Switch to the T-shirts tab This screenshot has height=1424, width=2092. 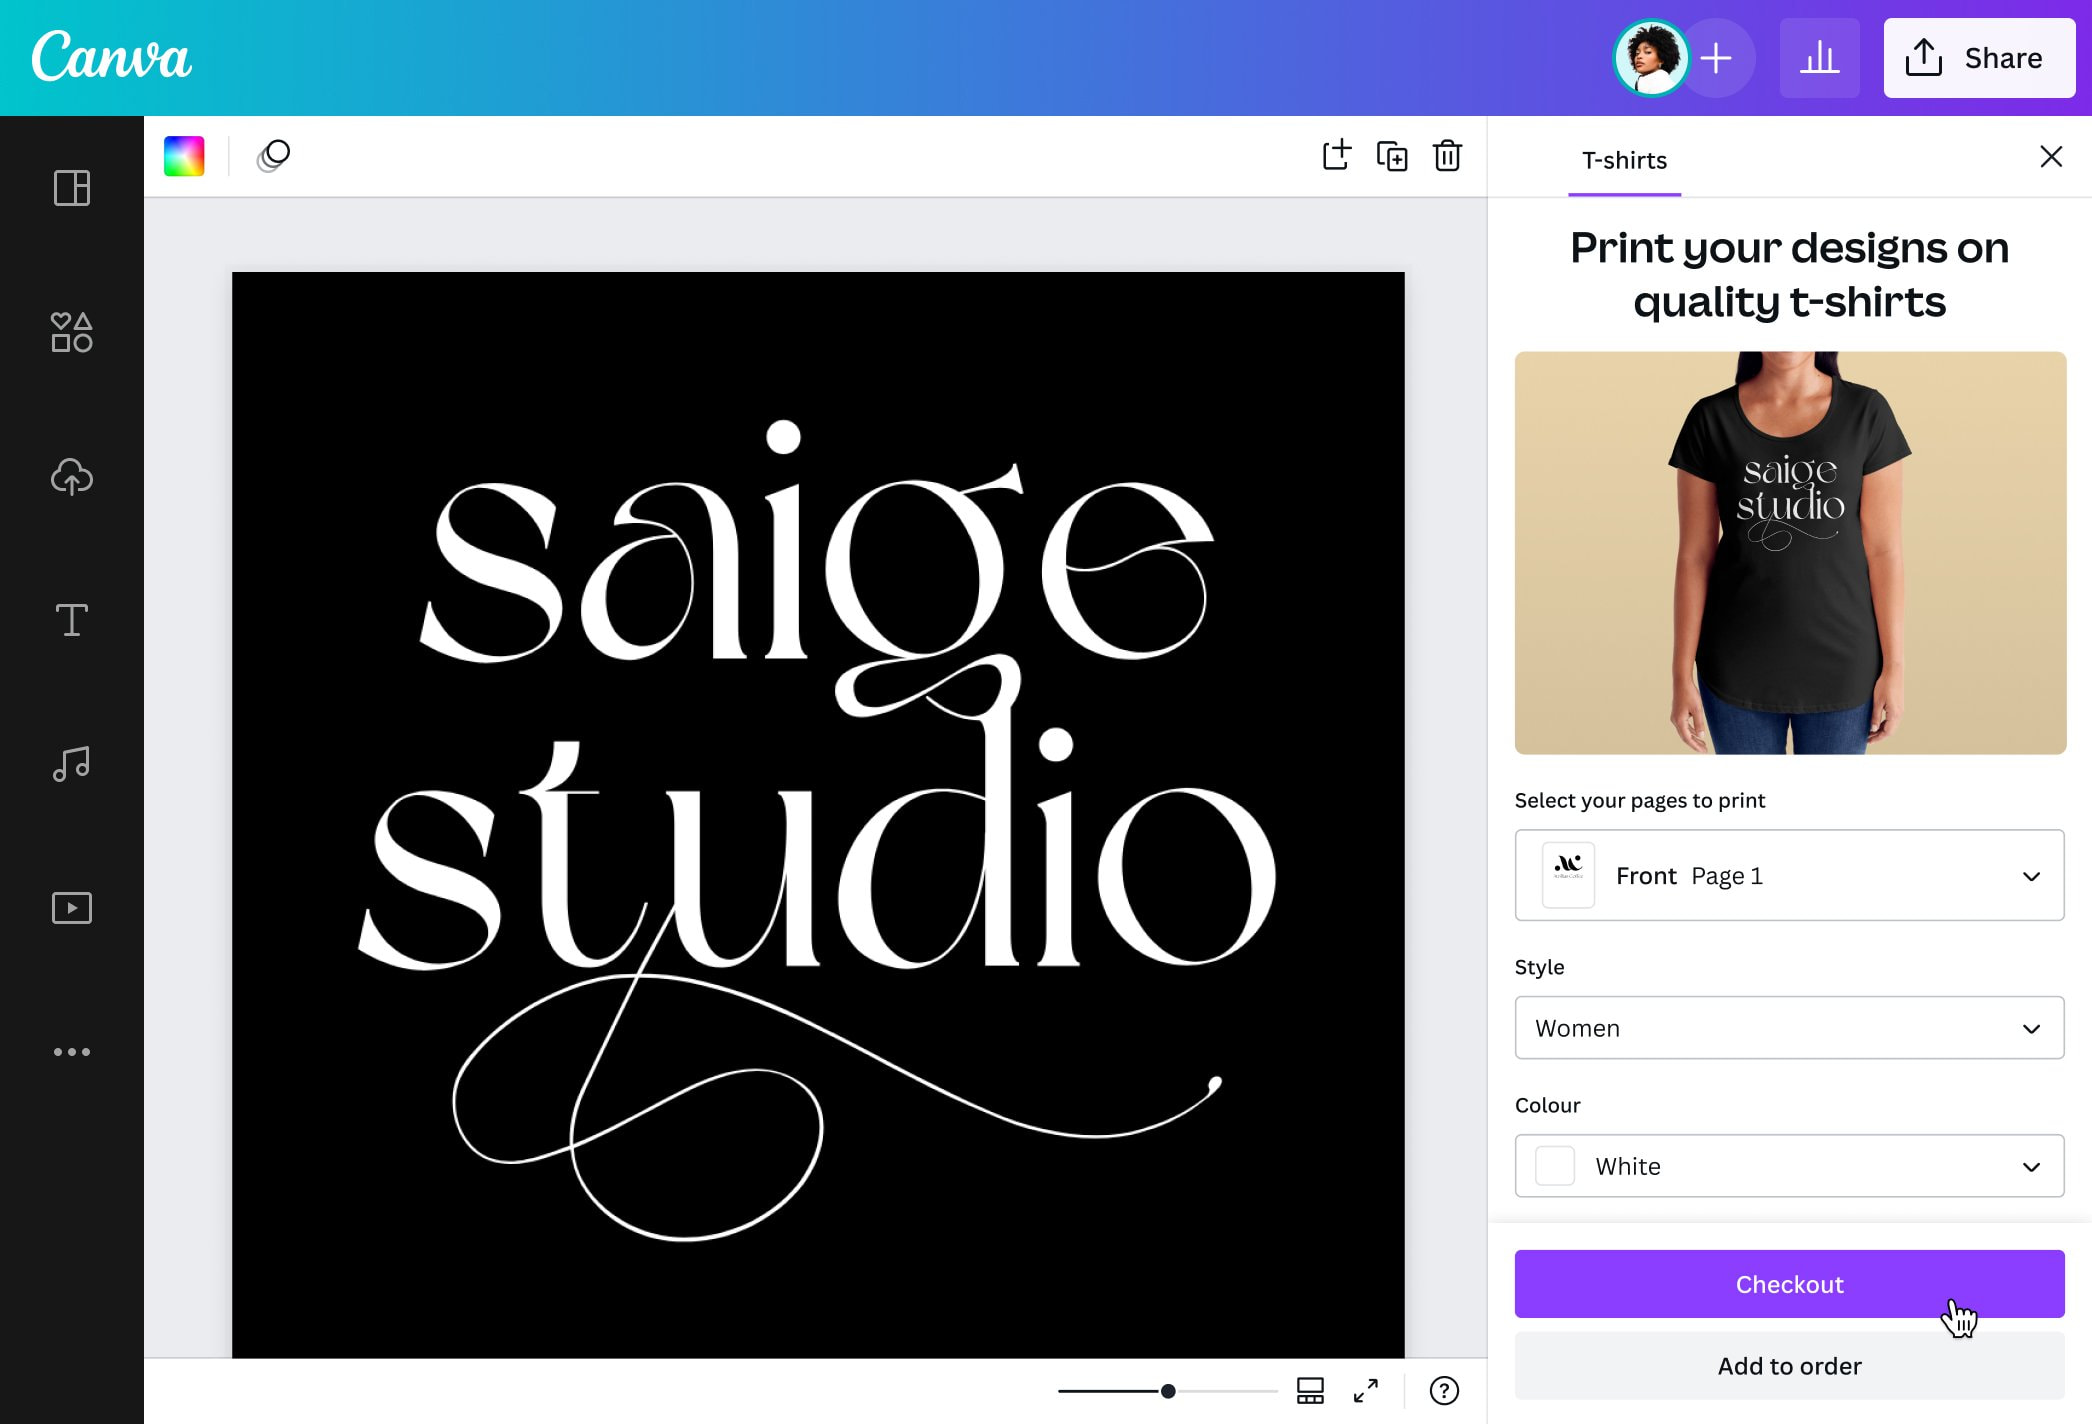(1623, 160)
